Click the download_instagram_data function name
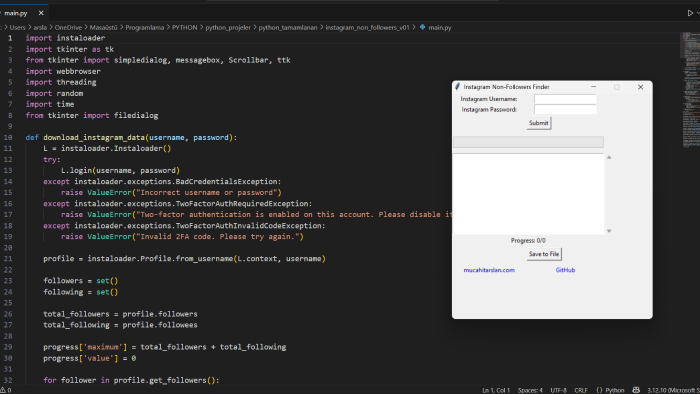This screenshot has width=700, height=394. [94, 137]
